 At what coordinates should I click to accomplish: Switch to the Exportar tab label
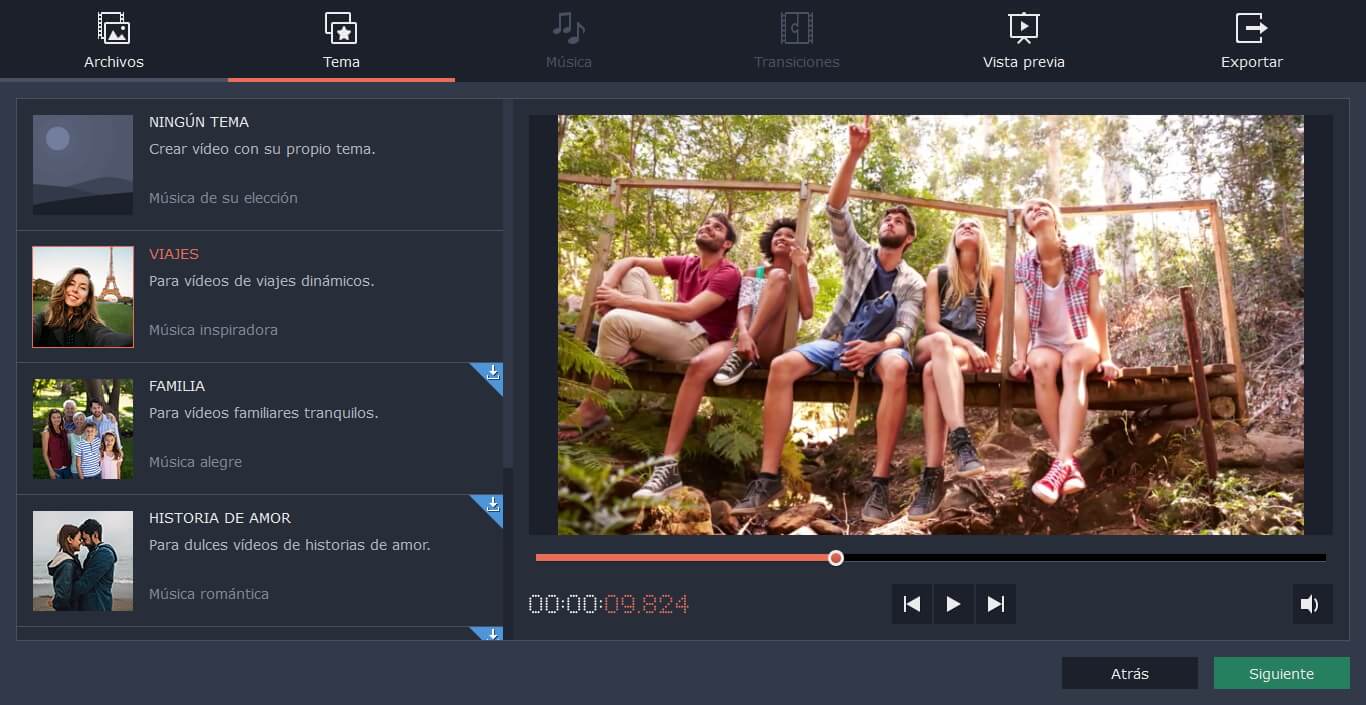pos(1251,62)
